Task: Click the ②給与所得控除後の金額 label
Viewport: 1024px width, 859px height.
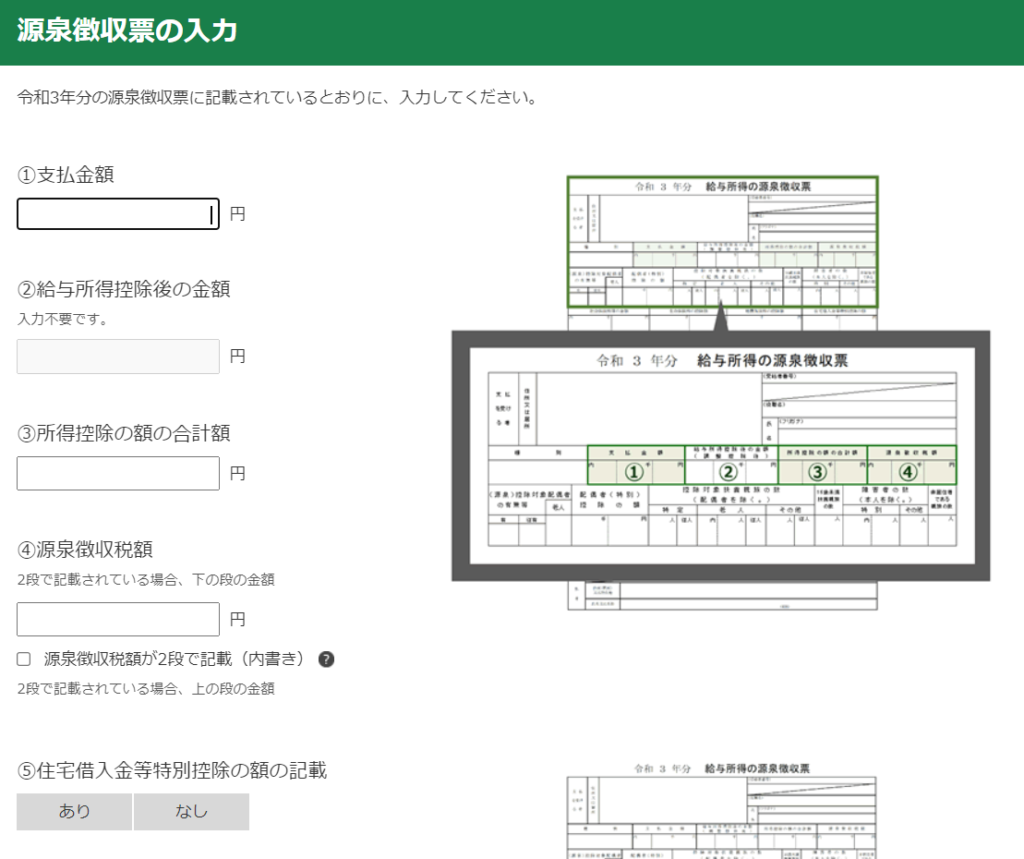Action: [123, 289]
